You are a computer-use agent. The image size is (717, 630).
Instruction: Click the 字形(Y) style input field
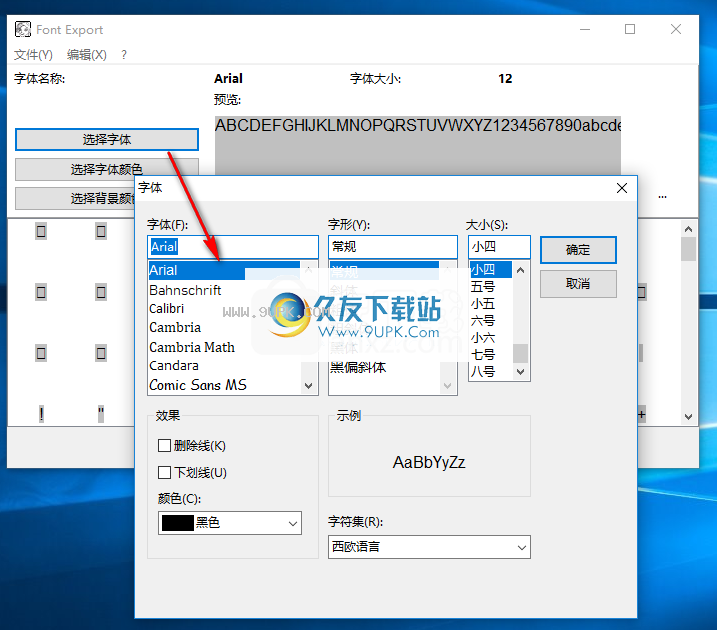tap(393, 247)
